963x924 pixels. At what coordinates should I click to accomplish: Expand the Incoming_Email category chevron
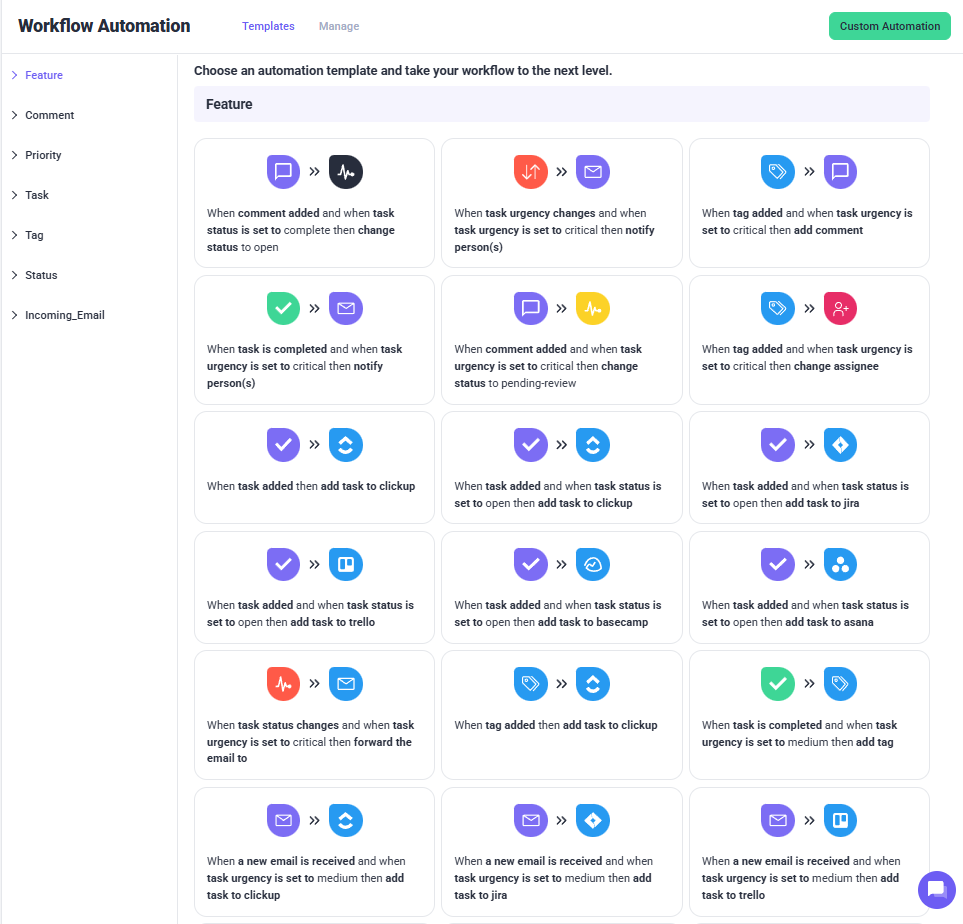[14, 315]
